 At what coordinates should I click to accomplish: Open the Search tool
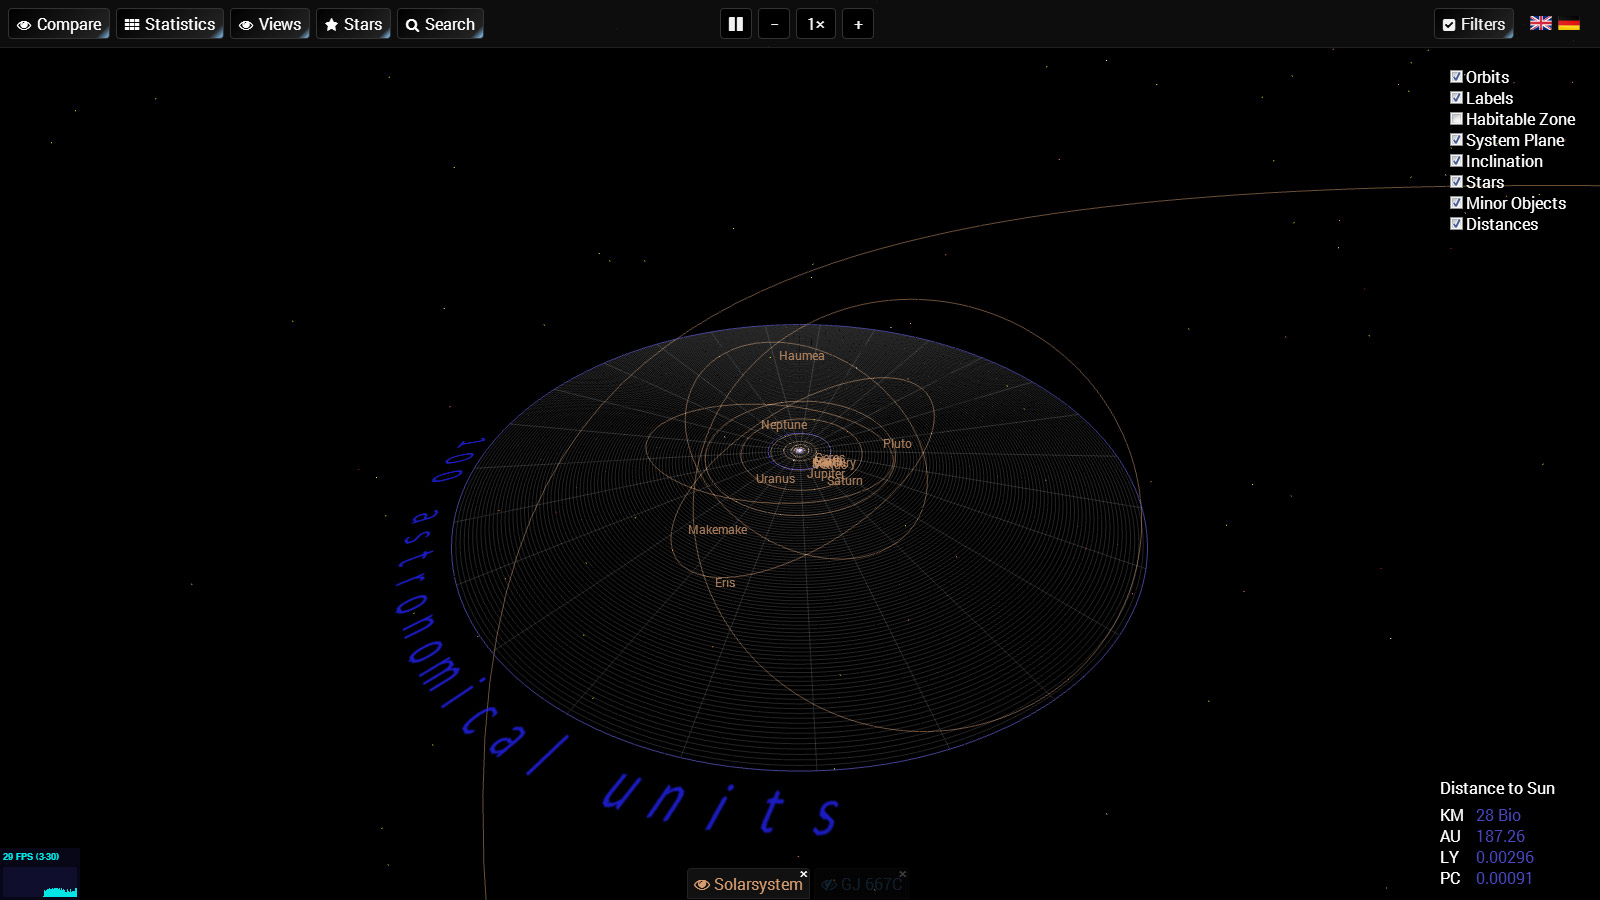(x=440, y=24)
